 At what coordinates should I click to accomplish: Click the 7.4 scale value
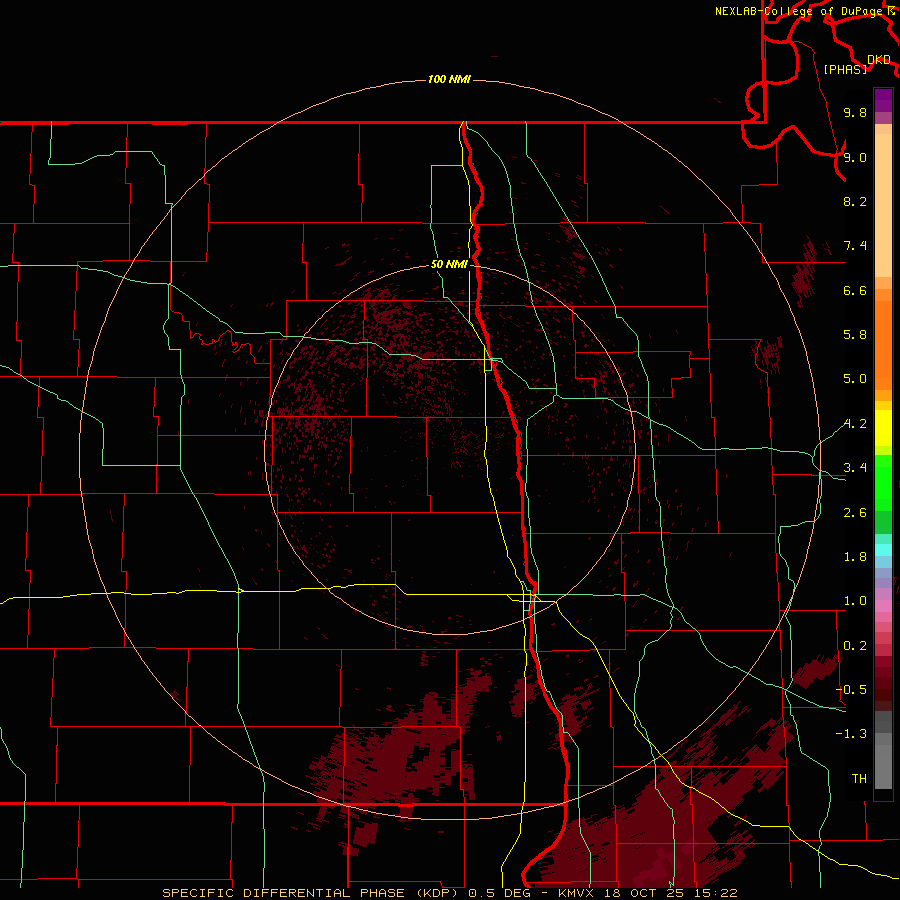click(855, 246)
